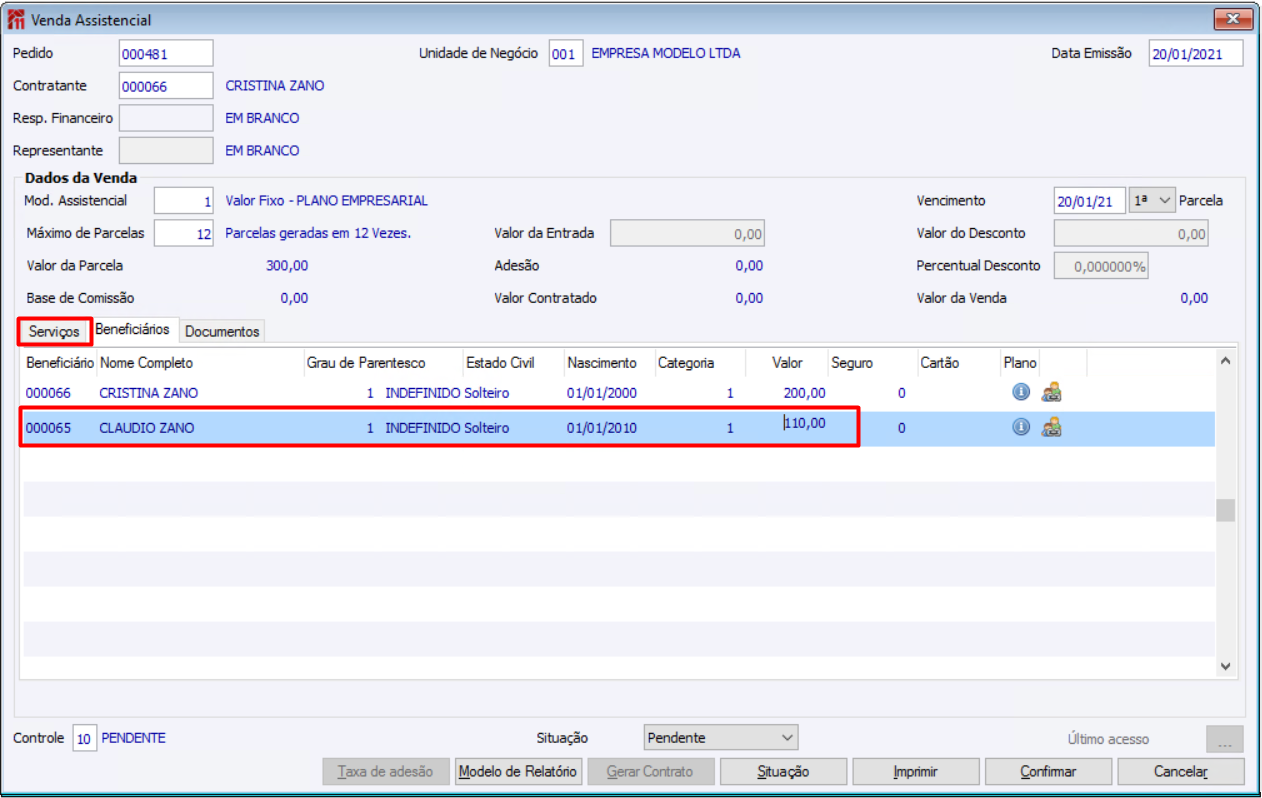This screenshot has width=1262, height=798.
Task: Click the name CLAUDIO ZANO in the list
Action: (147, 428)
